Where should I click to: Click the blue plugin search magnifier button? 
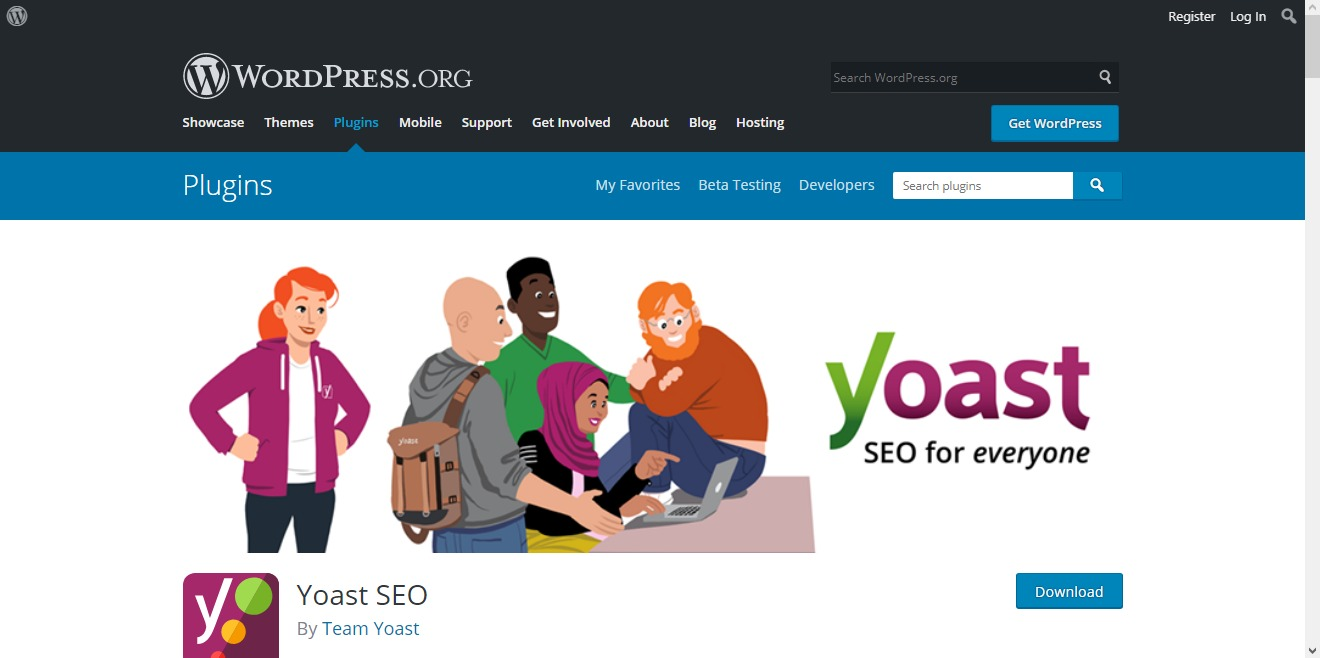pyautogui.click(x=1097, y=185)
